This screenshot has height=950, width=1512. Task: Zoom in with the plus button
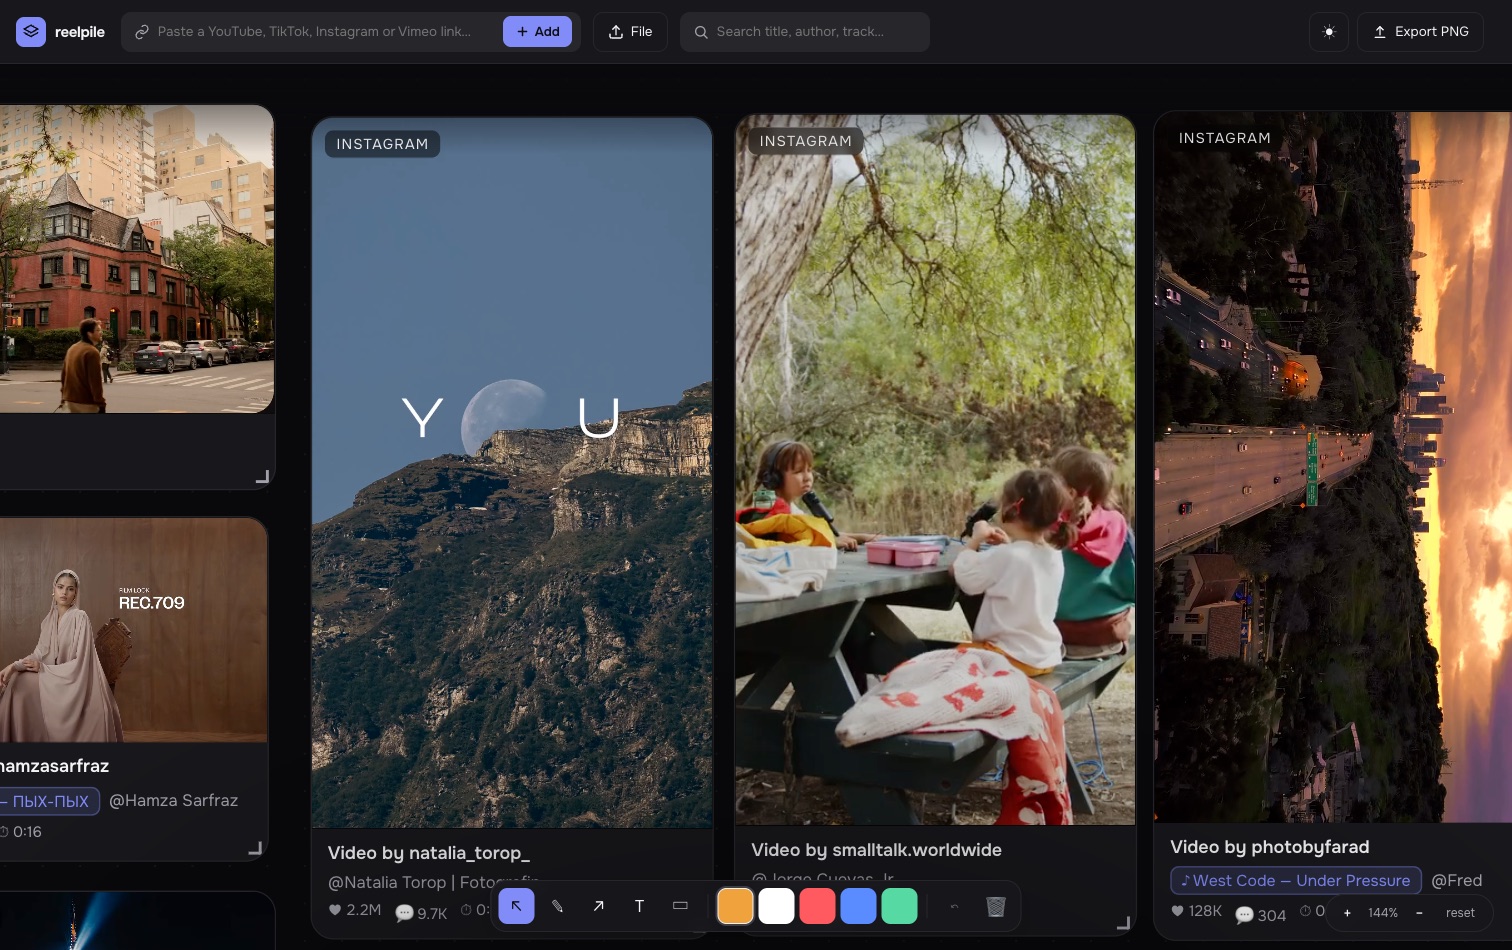pyautogui.click(x=1347, y=913)
